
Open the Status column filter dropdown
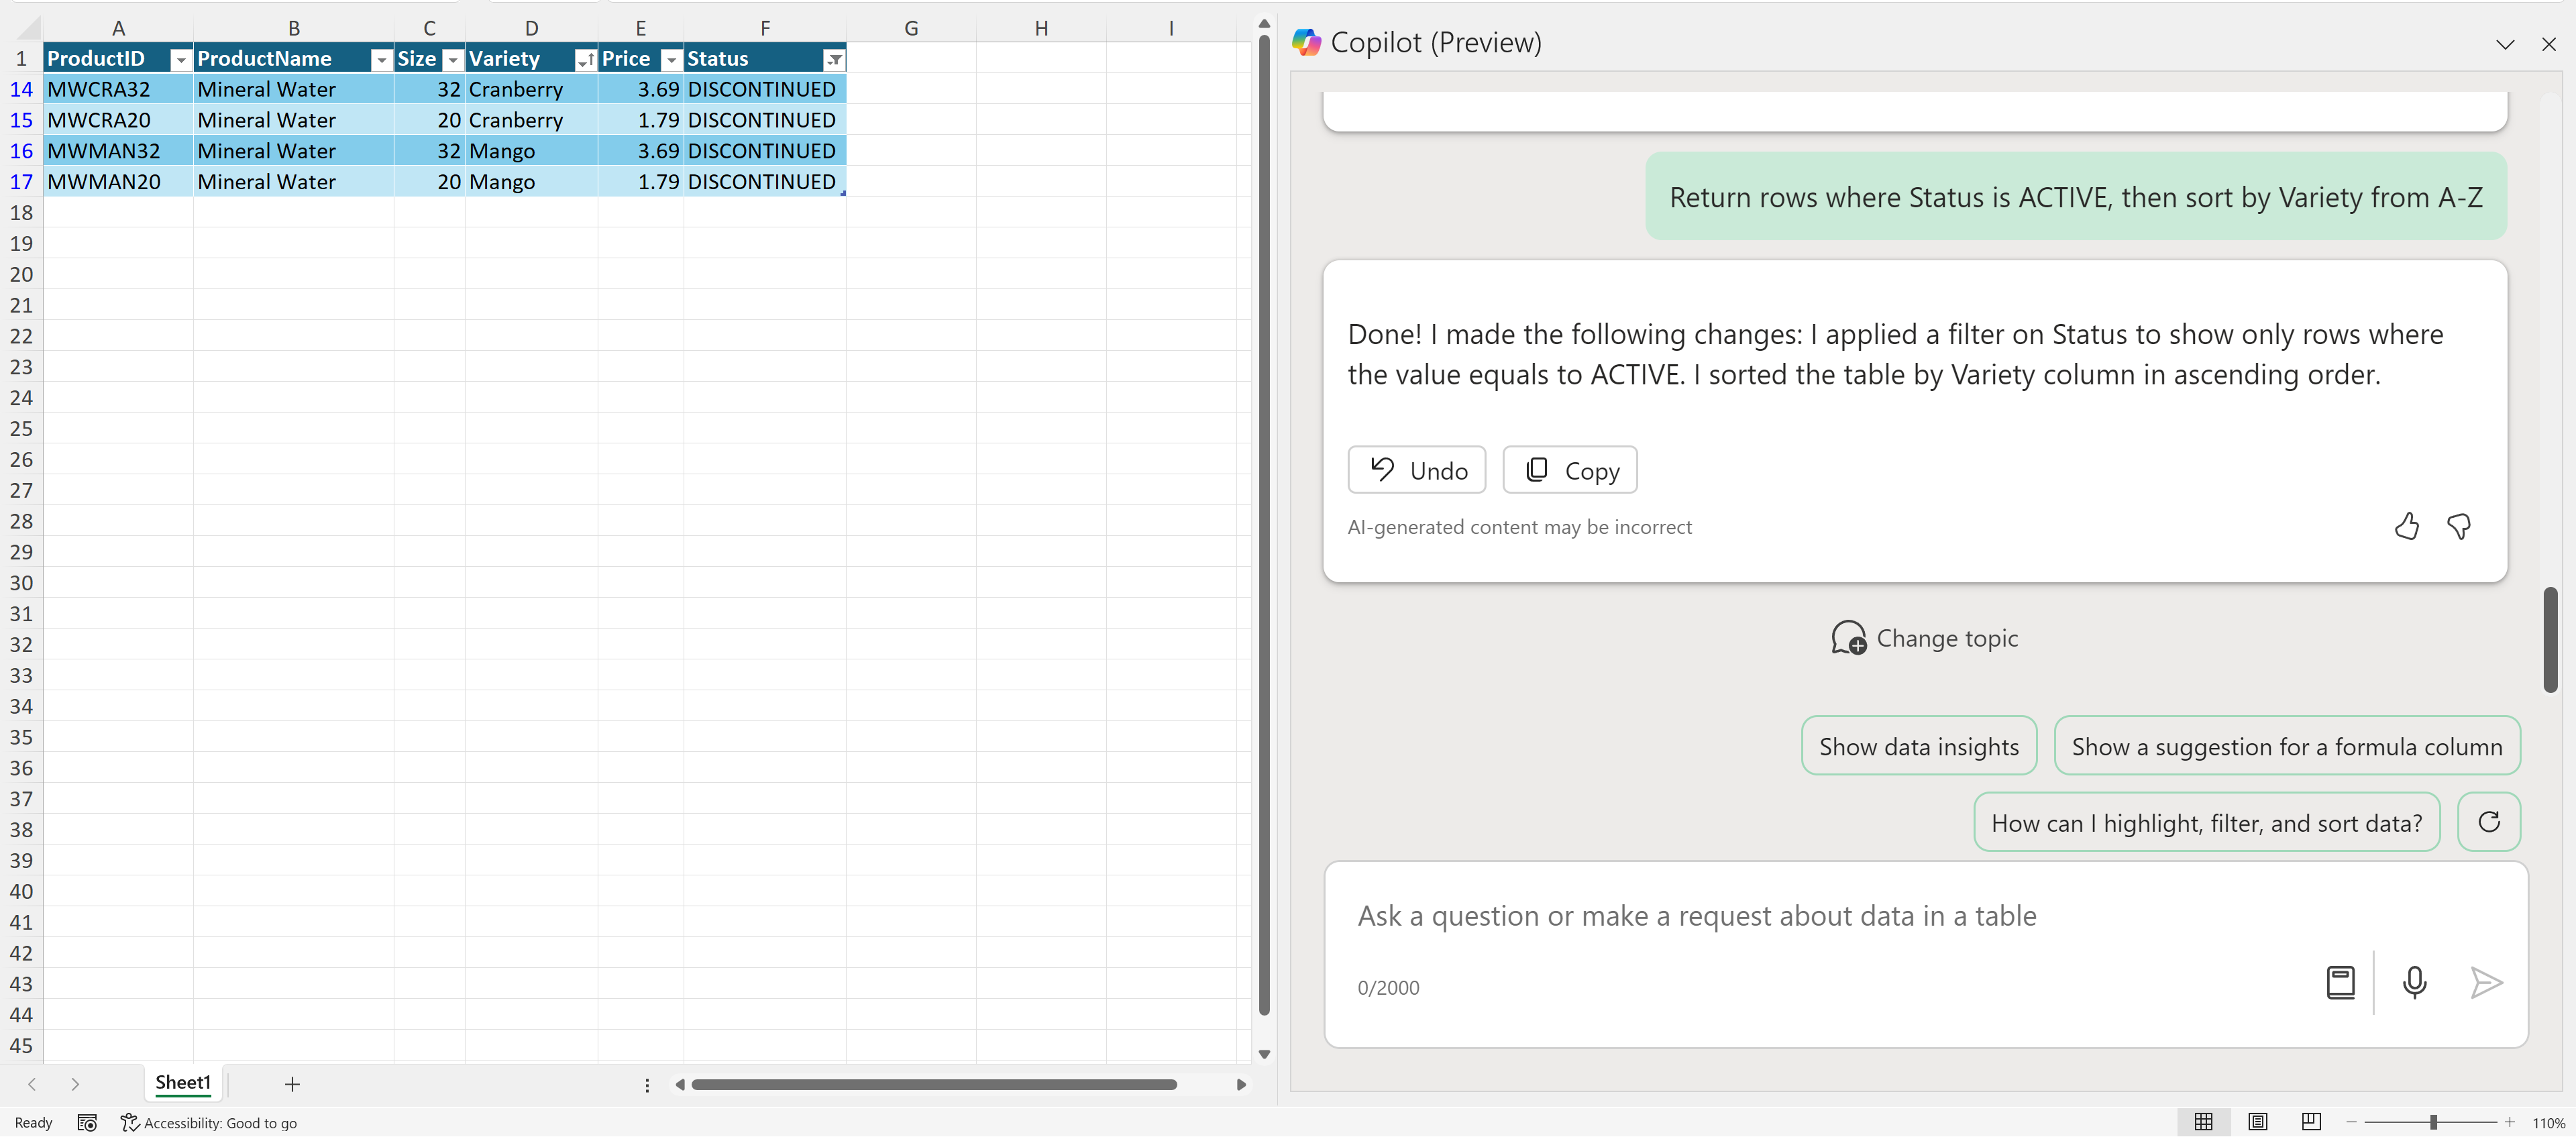point(833,60)
